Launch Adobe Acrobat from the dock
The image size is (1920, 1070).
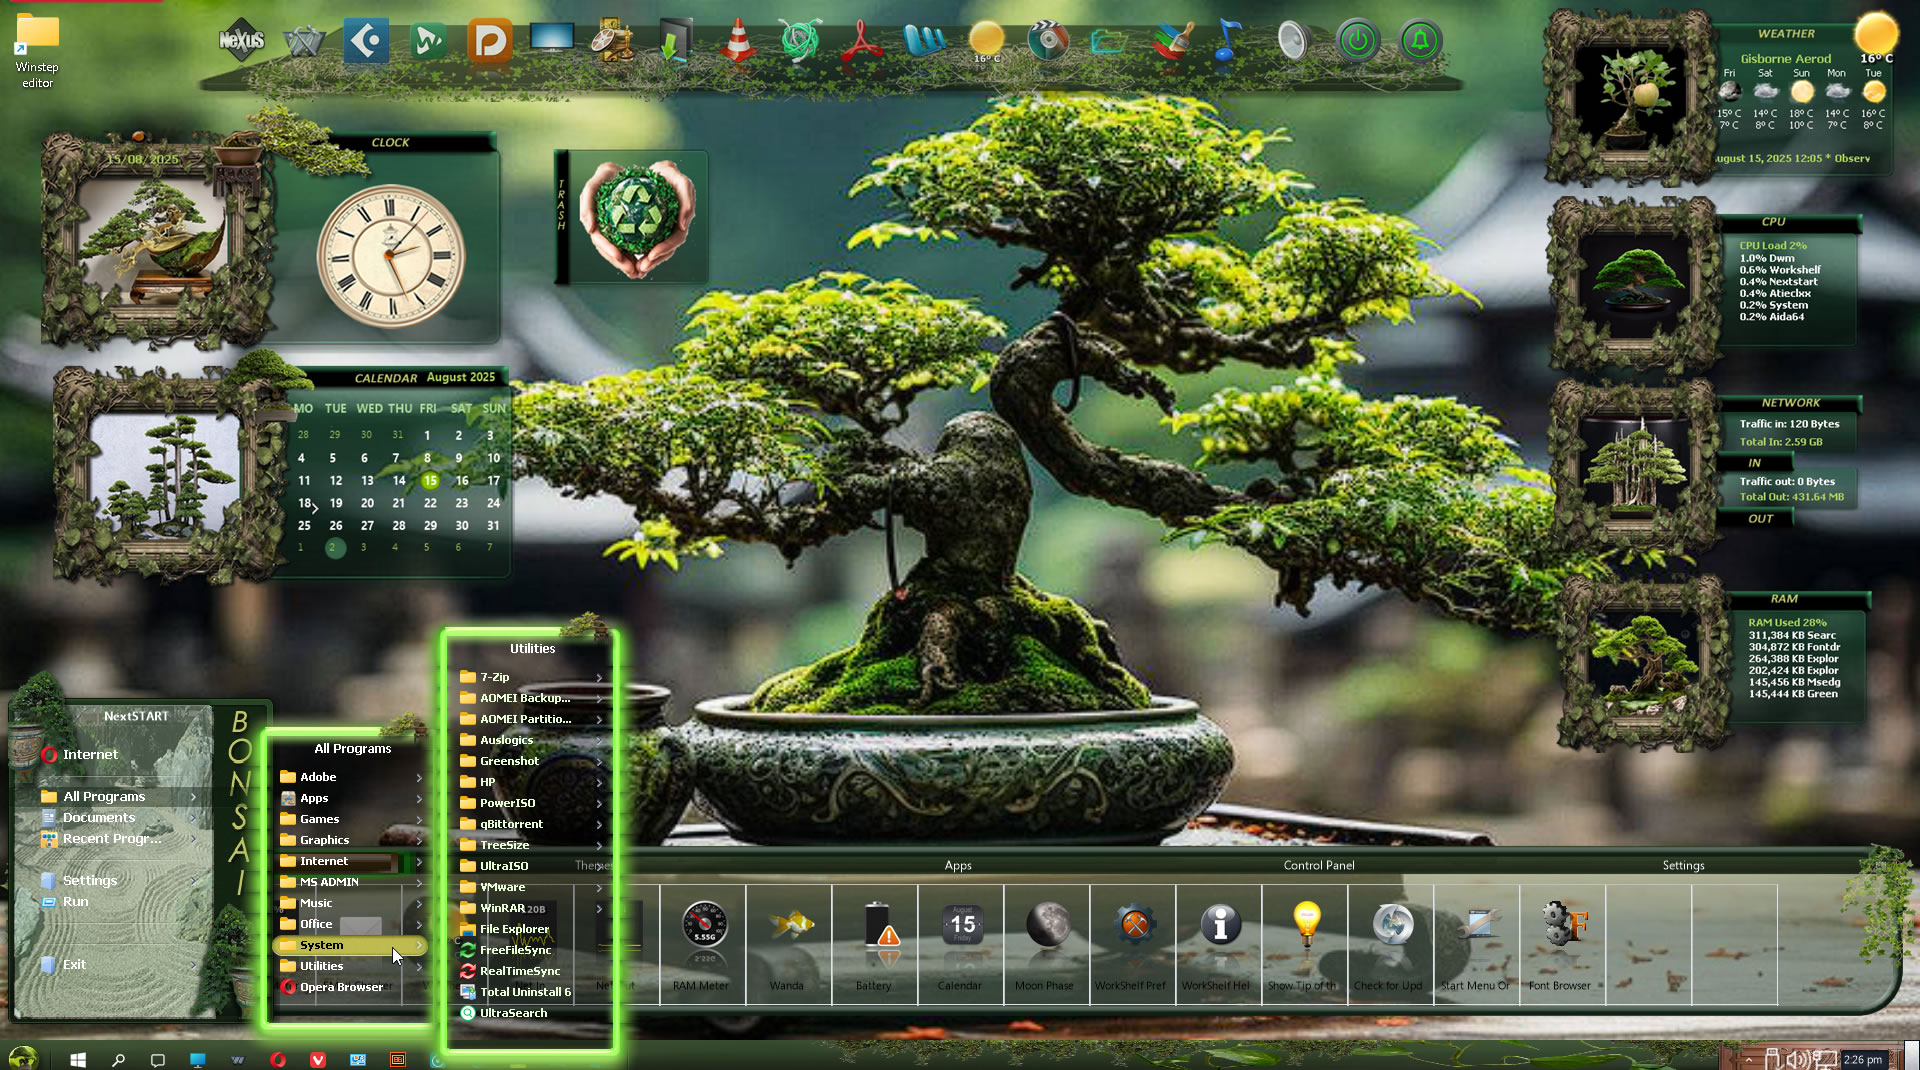click(861, 42)
